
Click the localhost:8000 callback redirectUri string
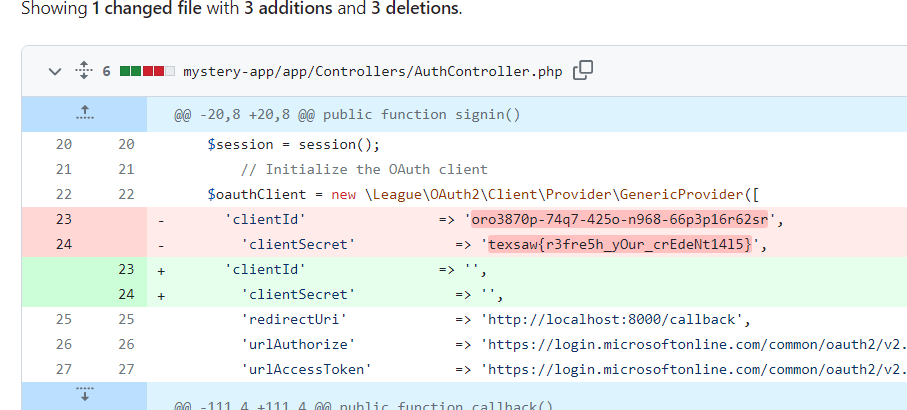point(615,319)
